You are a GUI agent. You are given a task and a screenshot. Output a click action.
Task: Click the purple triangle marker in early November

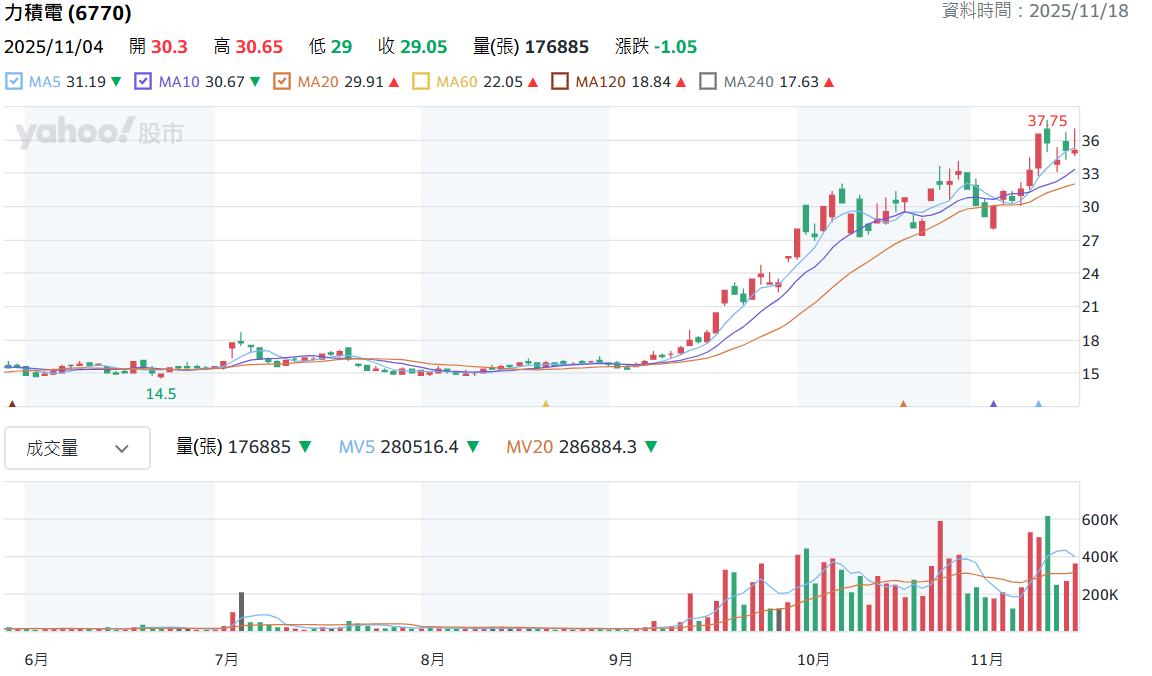pyautogui.click(x=993, y=403)
